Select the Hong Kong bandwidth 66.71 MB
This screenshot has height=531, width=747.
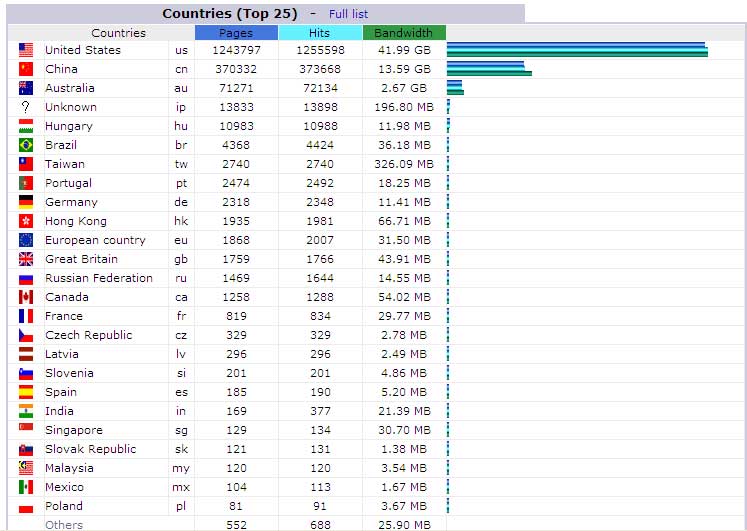point(404,221)
